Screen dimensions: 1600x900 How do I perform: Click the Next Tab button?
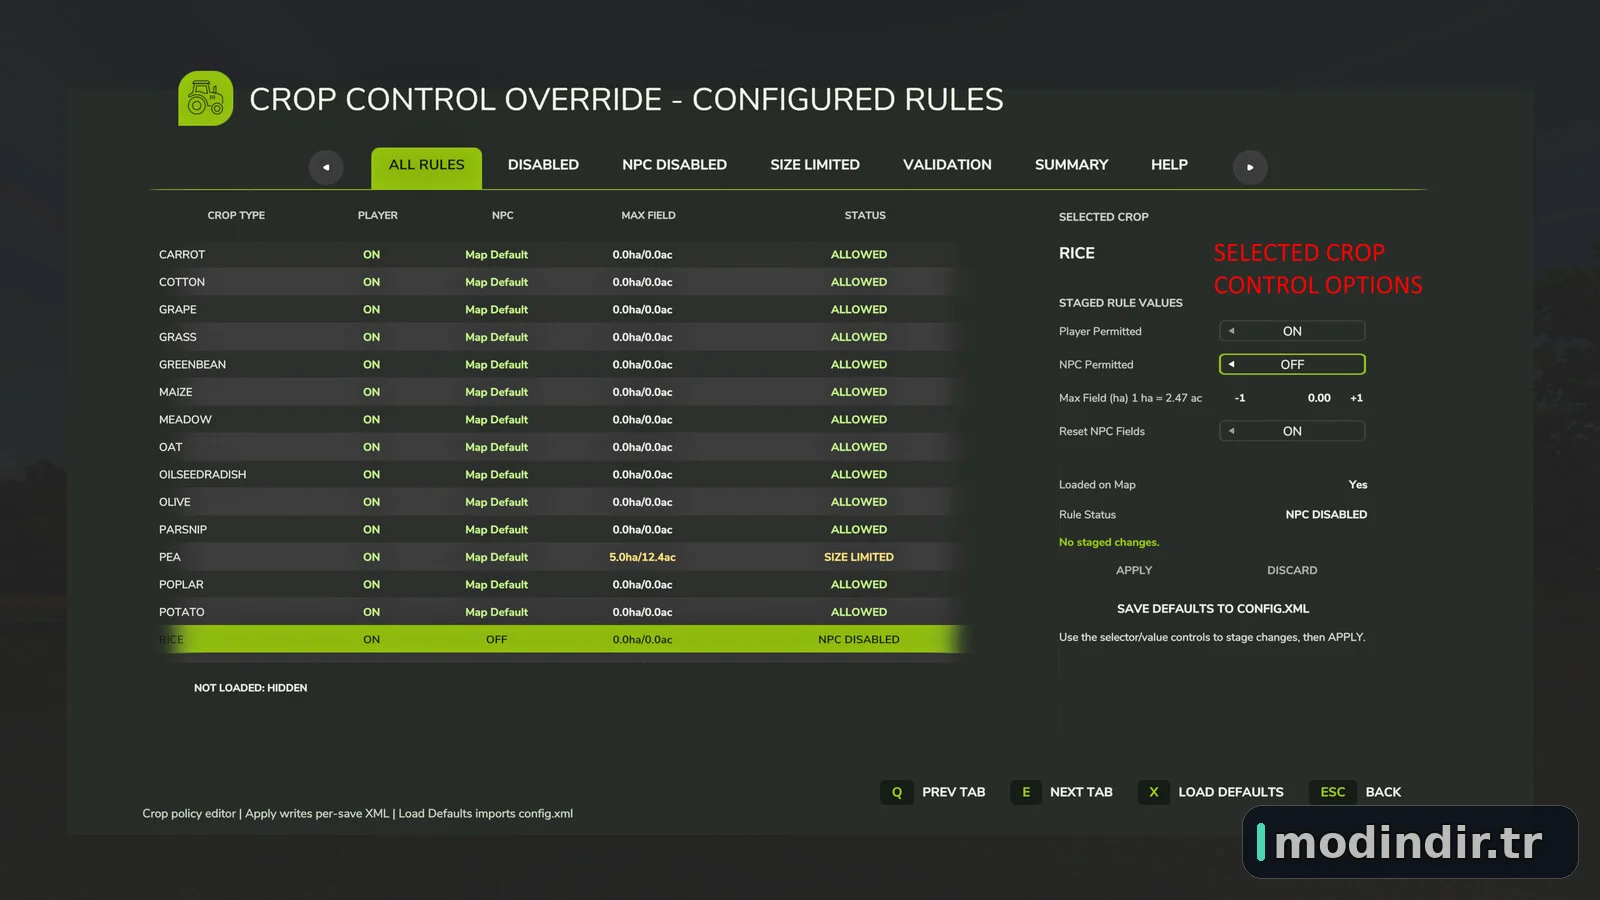coord(1081,792)
